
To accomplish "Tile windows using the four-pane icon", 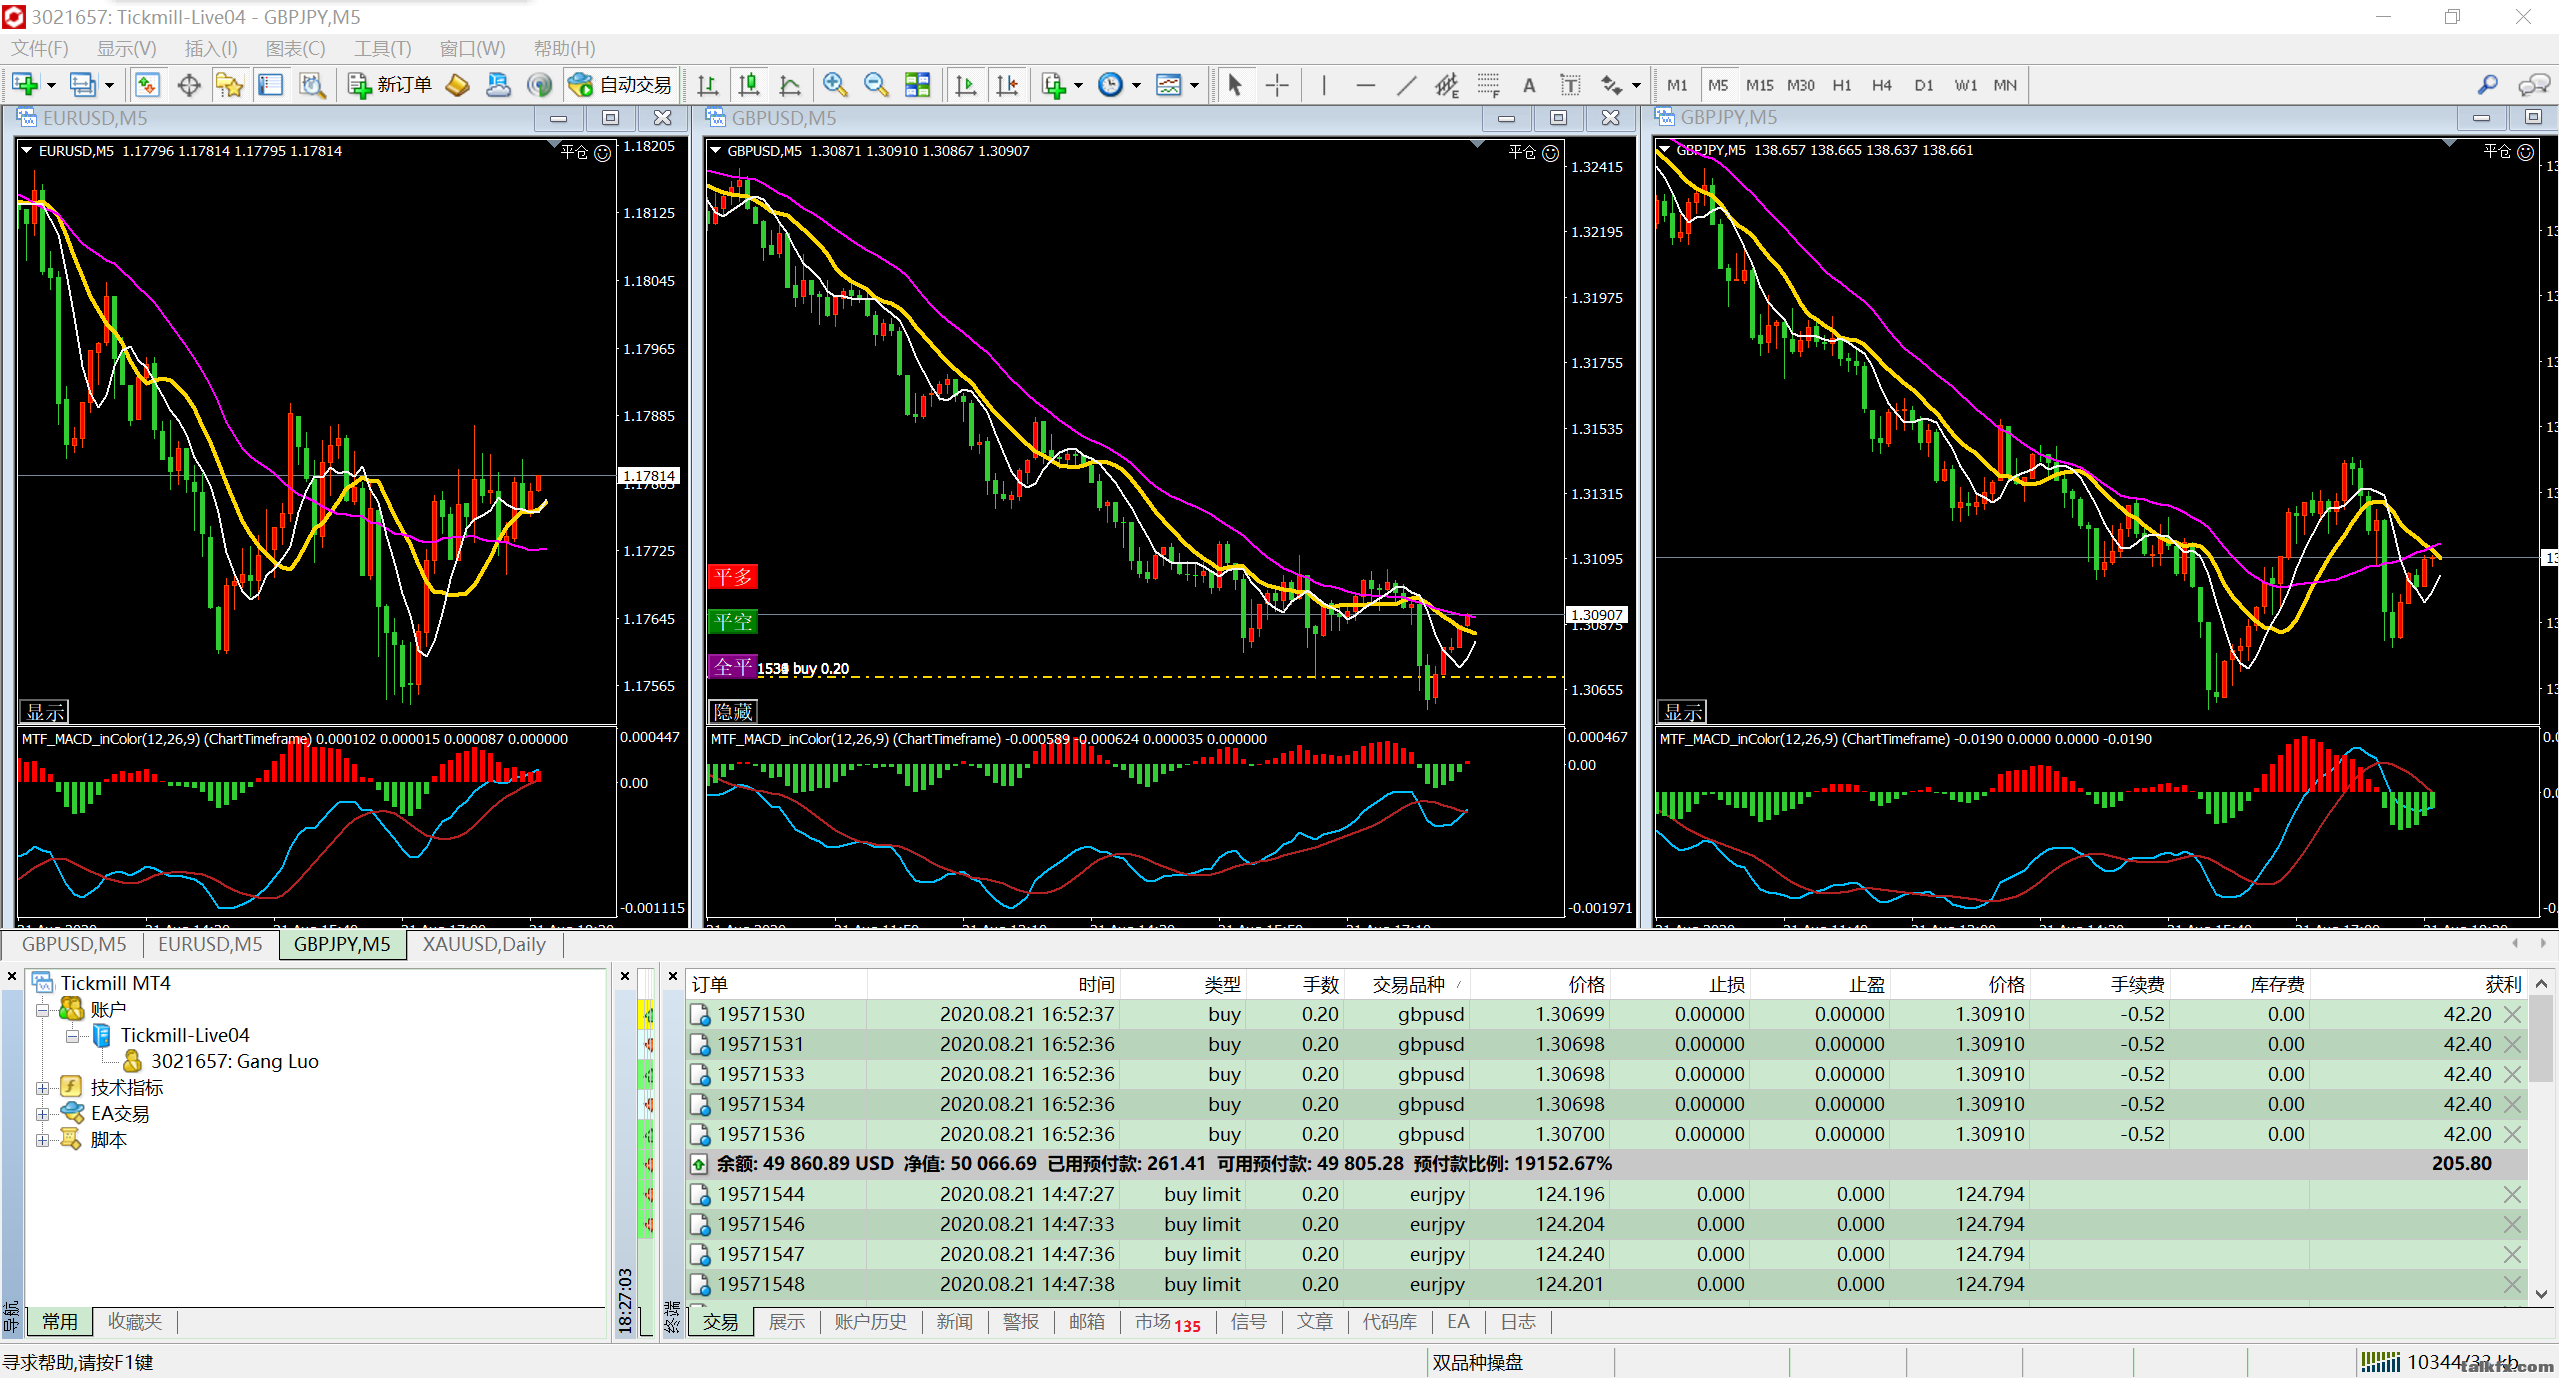I will (x=917, y=85).
